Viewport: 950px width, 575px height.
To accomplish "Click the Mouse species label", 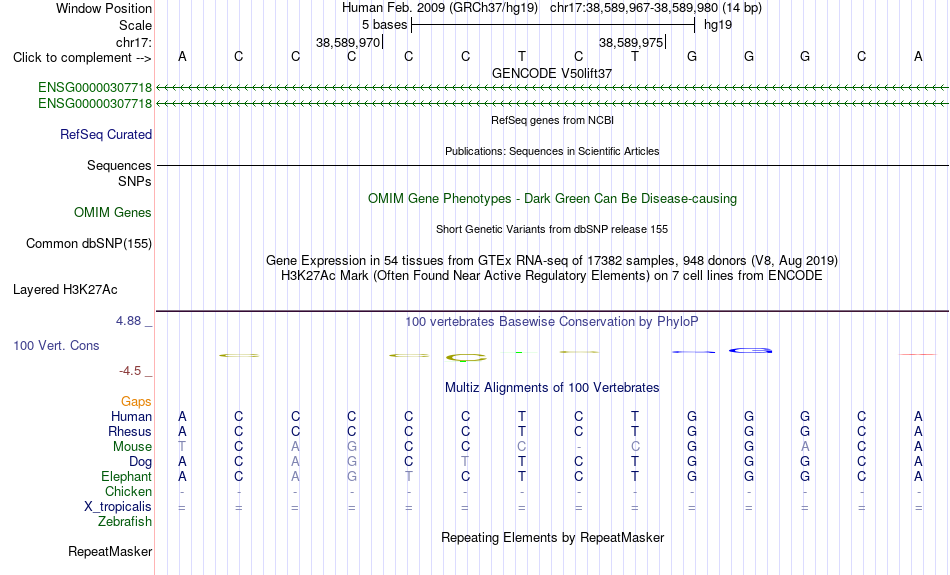I will pyautogui.click(x=132, y=447).
